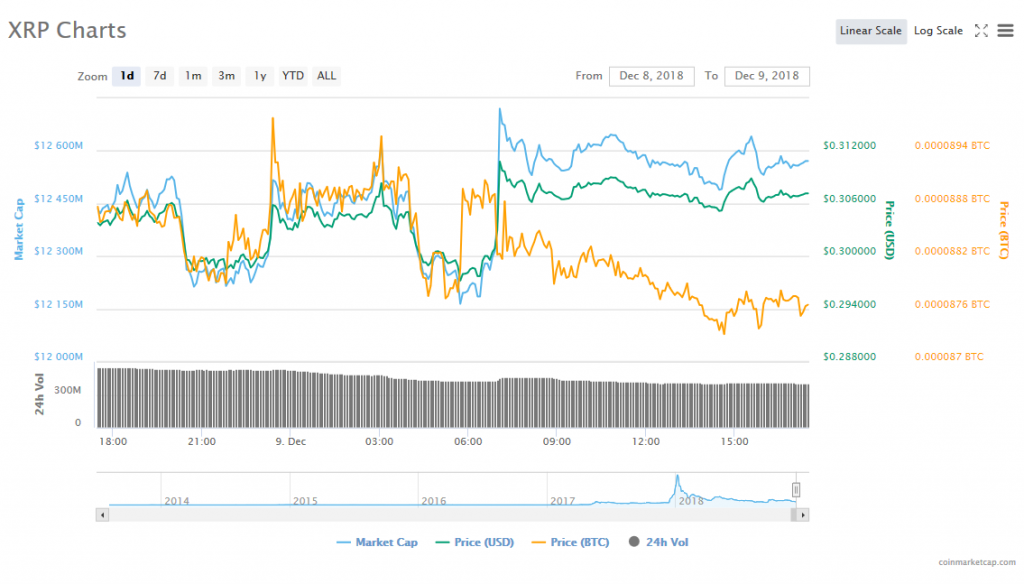Click navigator scrollbar right arrow

(804, 514)
